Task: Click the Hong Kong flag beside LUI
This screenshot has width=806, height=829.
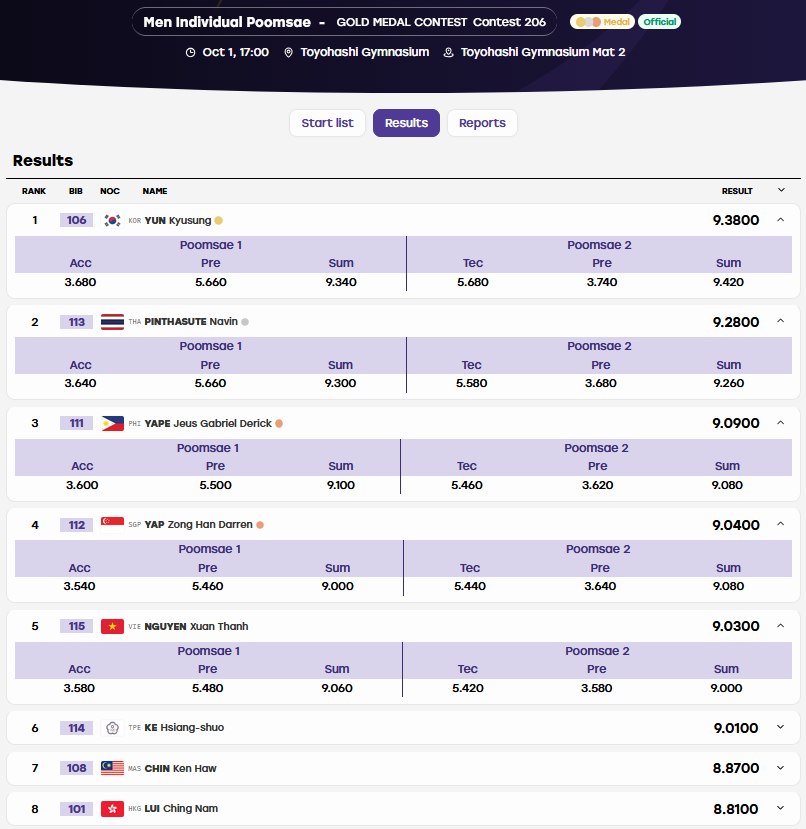Action: (x=112, y=809)
